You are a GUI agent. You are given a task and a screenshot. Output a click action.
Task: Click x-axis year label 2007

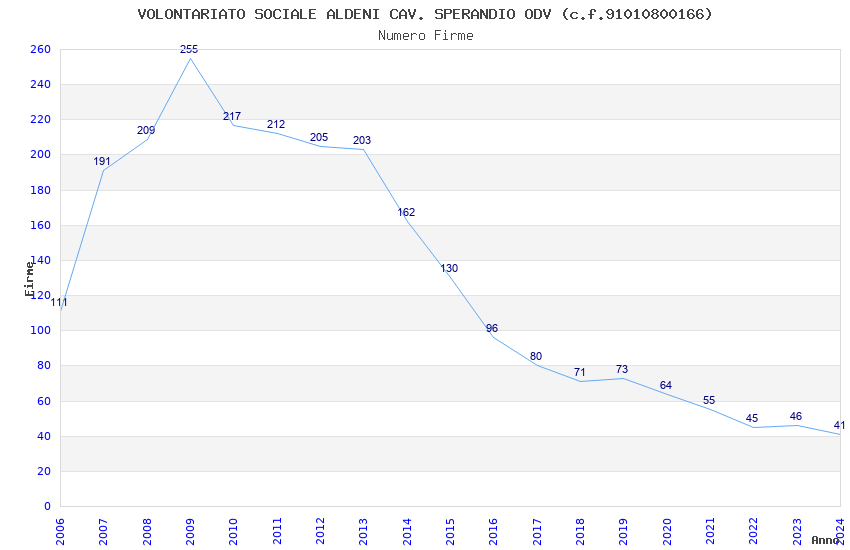104,531
